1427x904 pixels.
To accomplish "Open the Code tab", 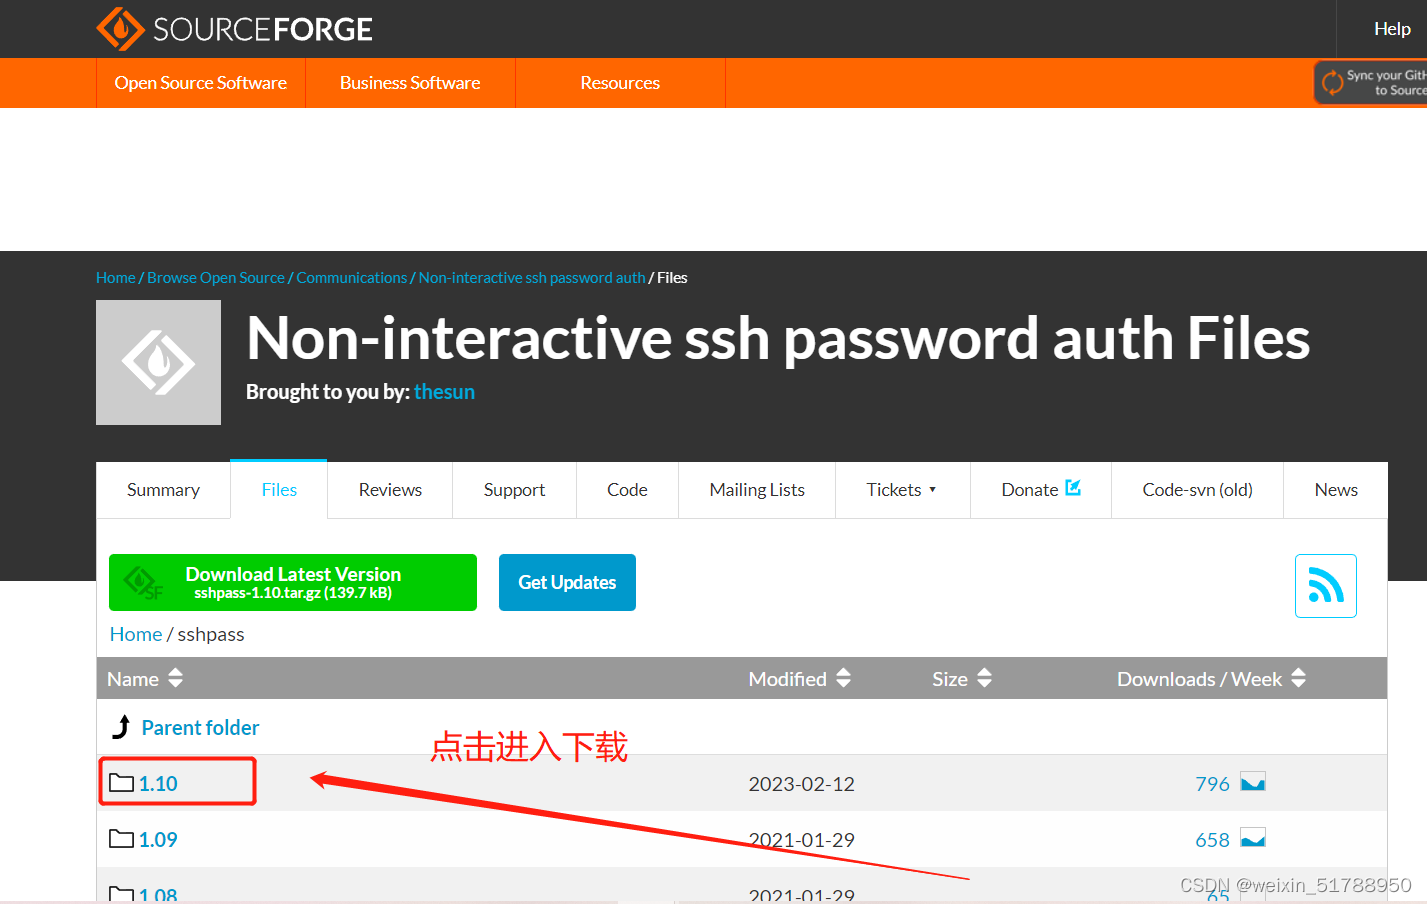I will [x=627, y=490].
